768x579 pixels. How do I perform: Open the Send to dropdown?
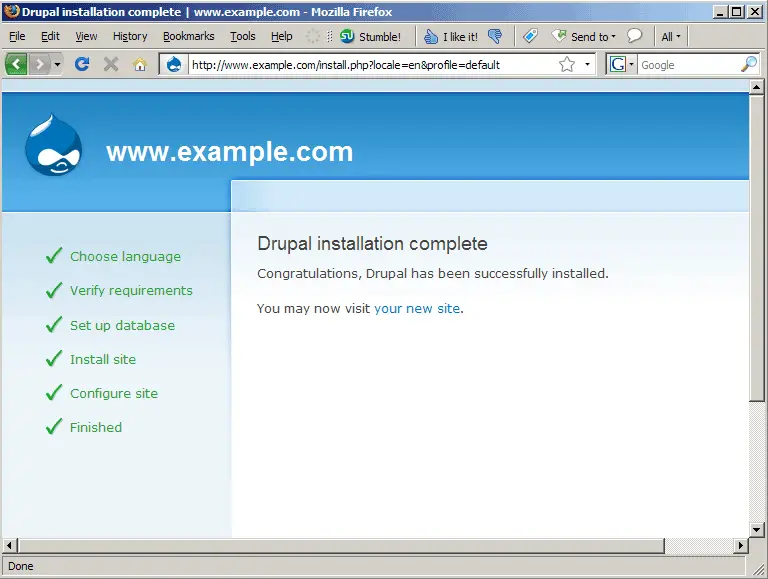point(584,37)
